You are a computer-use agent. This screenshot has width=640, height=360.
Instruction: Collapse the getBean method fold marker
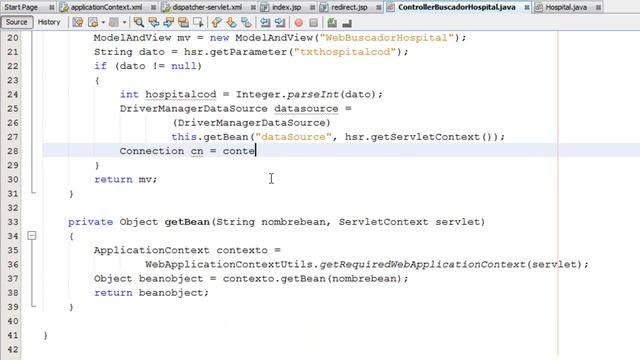(x=32, y=236)
